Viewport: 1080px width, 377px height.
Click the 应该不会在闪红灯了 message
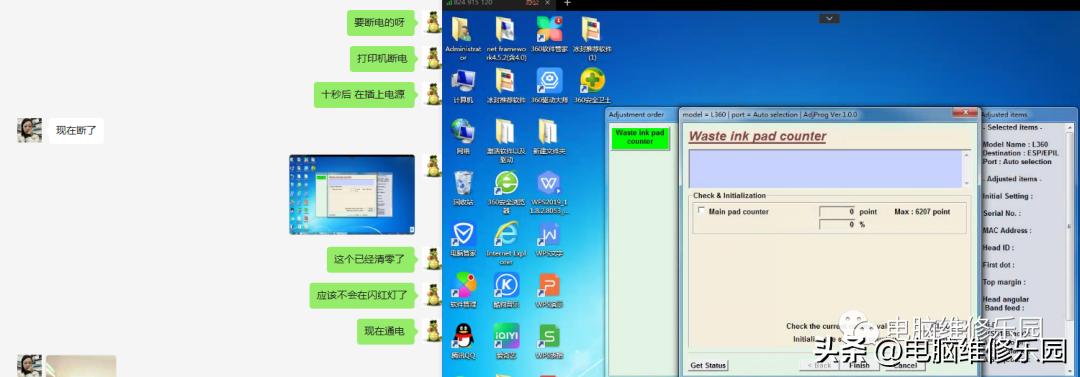[x=362, y=296]
